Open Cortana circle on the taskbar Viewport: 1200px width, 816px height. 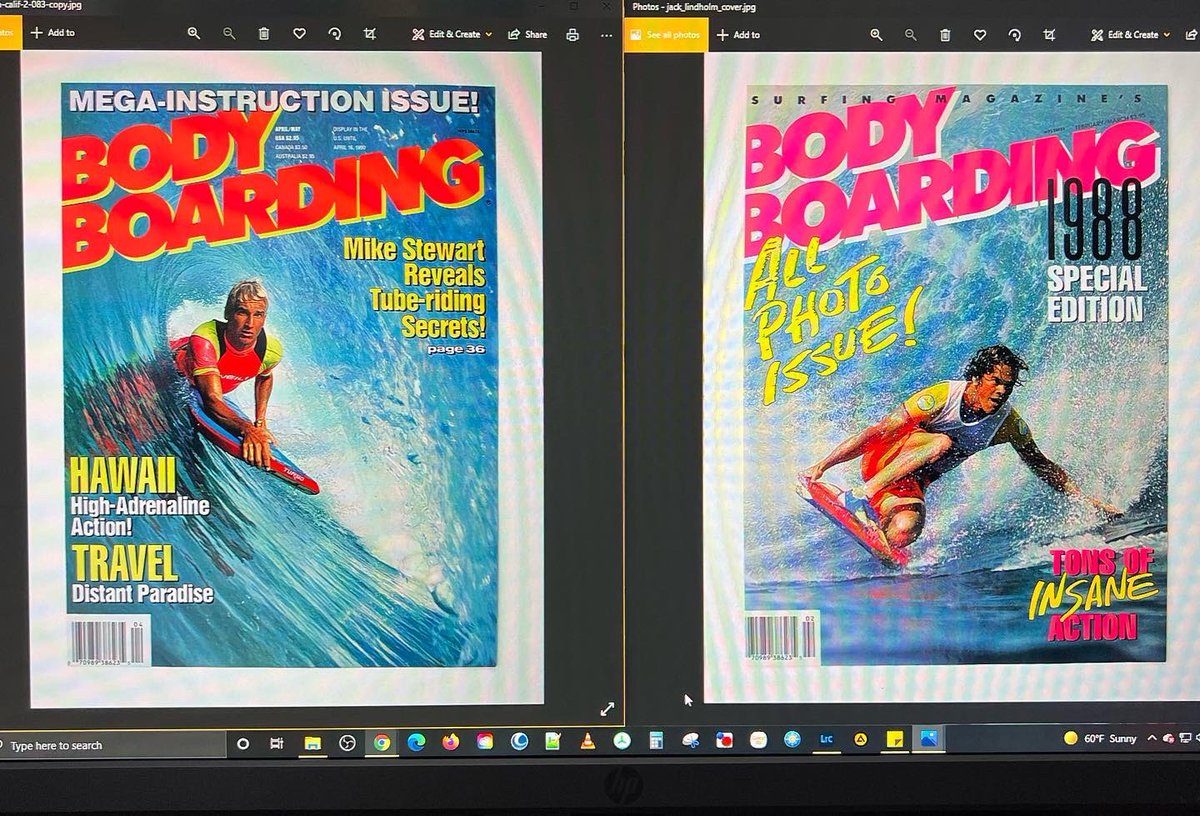coord(243,744)
